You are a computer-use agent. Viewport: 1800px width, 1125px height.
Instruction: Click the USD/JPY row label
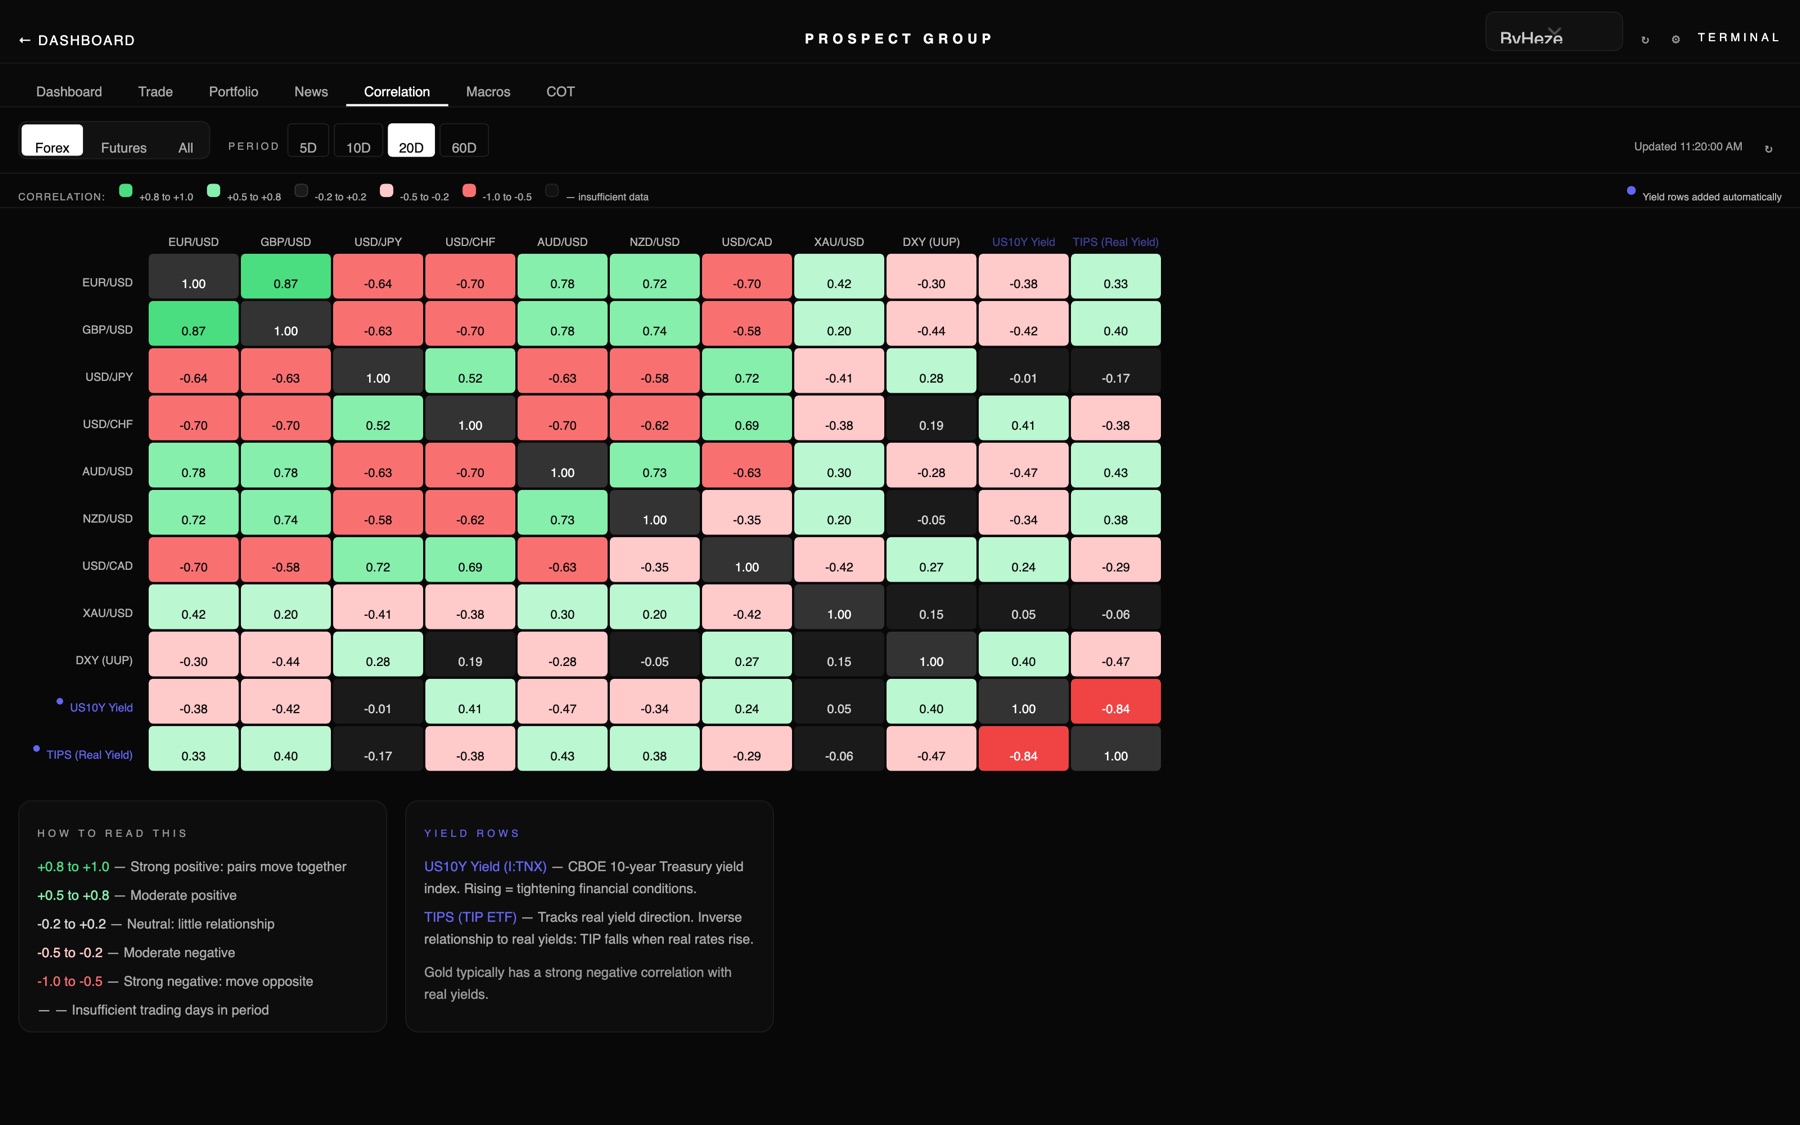coord(109,377)
